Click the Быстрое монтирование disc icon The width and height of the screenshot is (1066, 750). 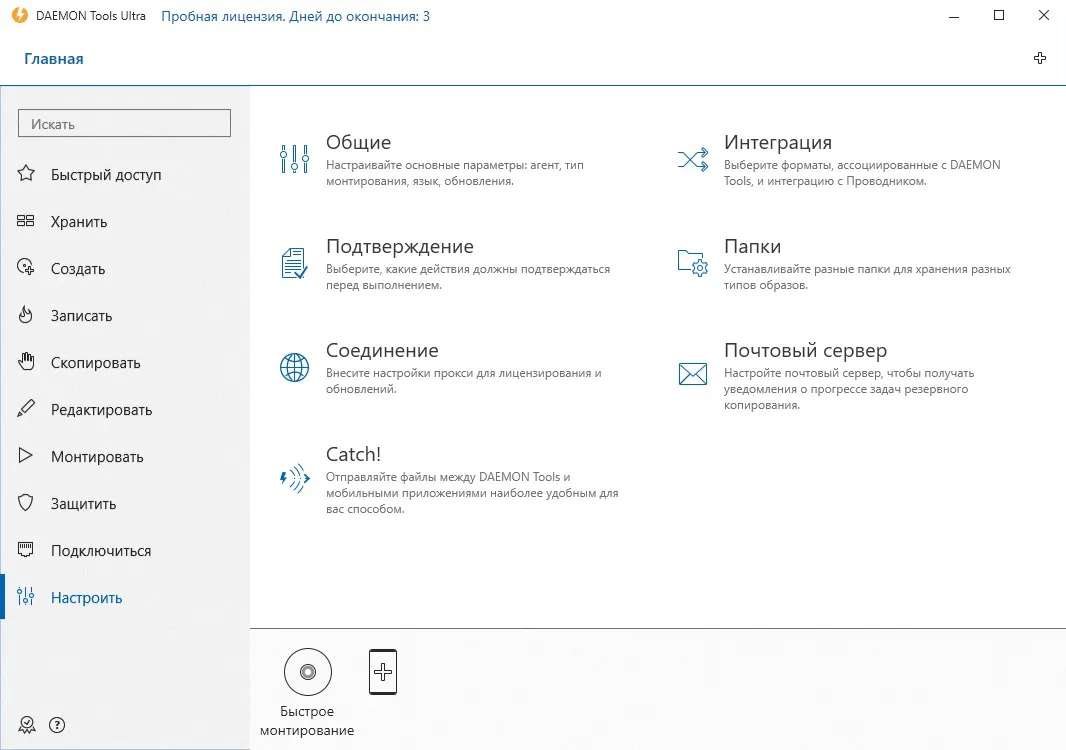pos(308,672)
